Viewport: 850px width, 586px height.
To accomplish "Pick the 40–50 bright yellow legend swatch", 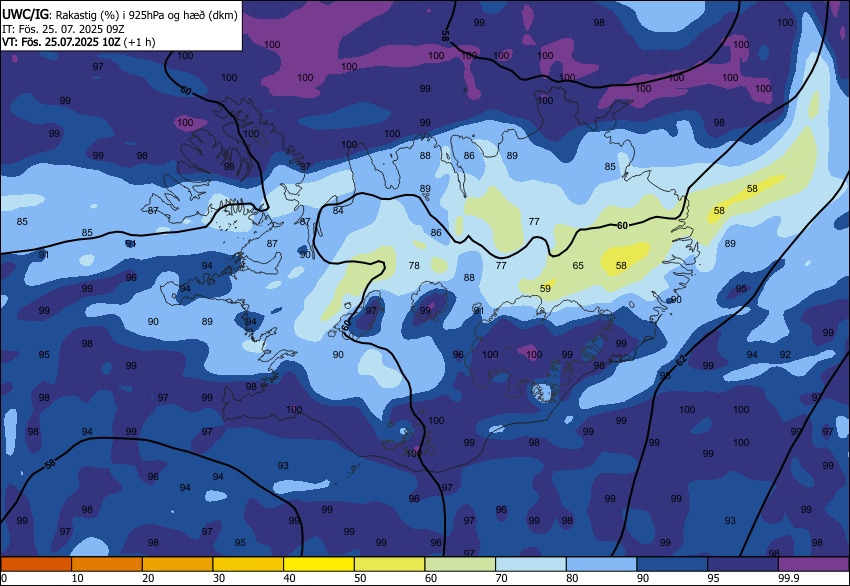I will tap(319, 564).
